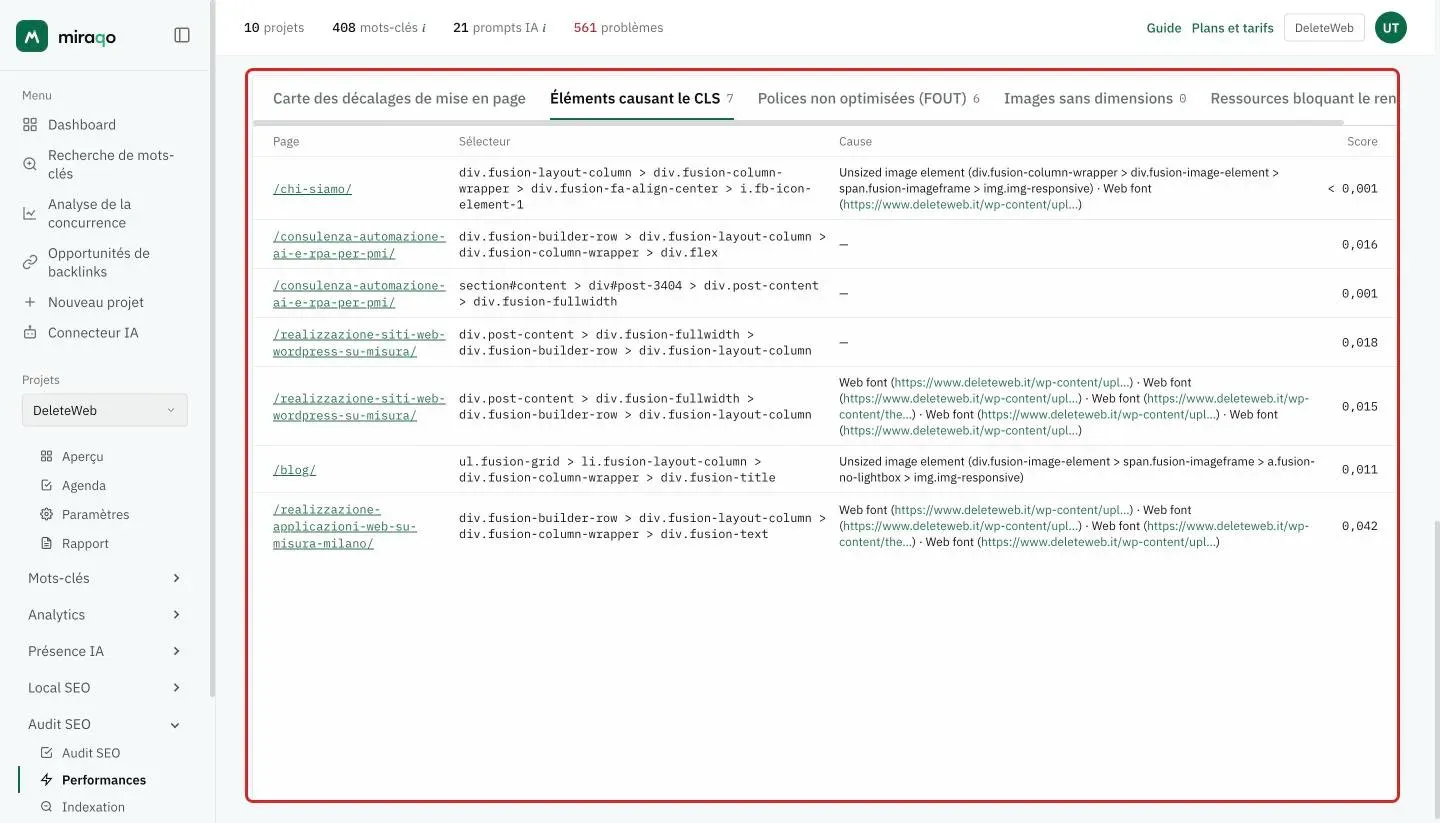The image size is (1440, 823).
Task: Open Dashboard from its grid icon
Action: tap(30, 125)
